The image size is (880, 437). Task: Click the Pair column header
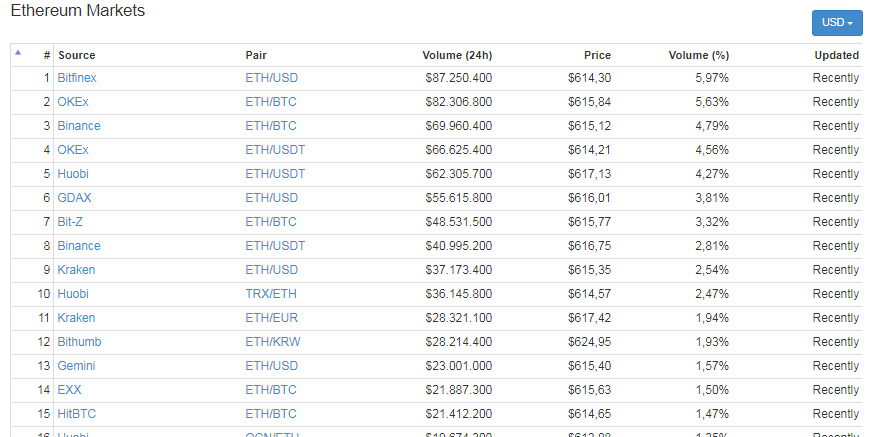(256, 55)
